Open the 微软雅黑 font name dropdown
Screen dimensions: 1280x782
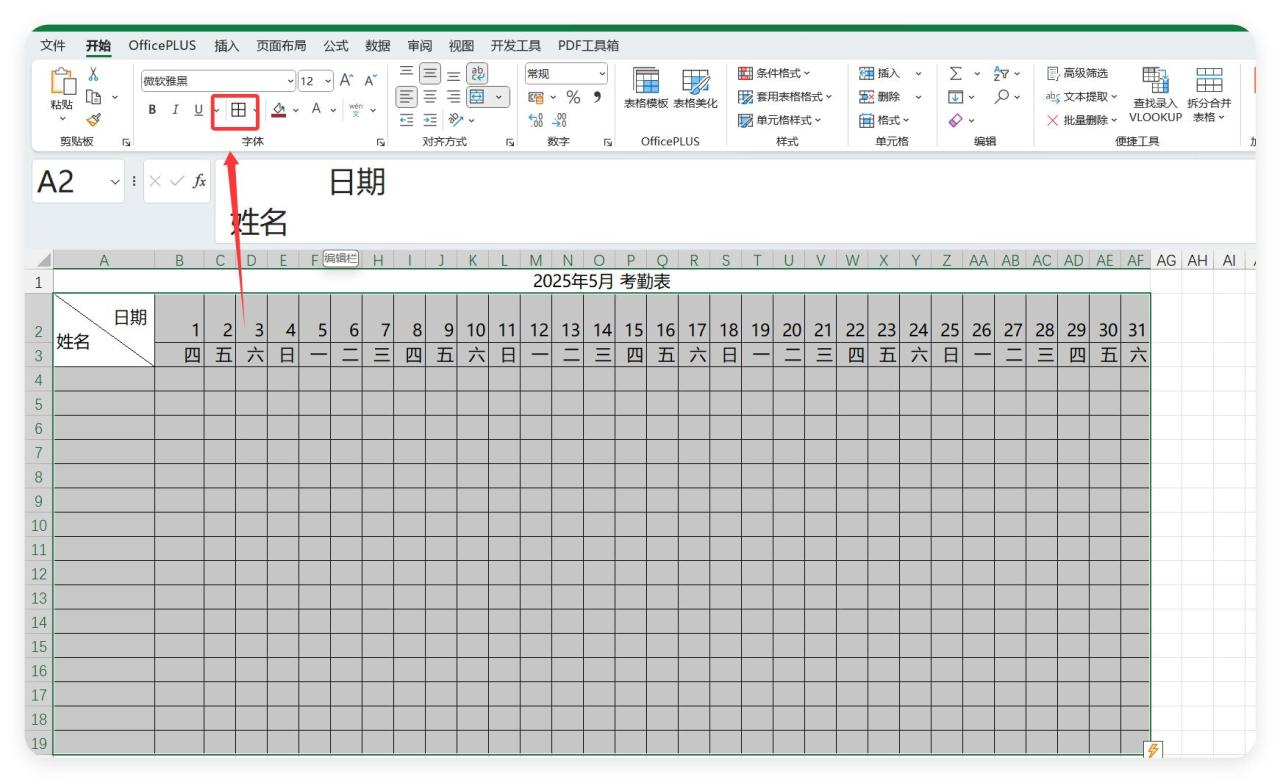(x=291, y=80)
